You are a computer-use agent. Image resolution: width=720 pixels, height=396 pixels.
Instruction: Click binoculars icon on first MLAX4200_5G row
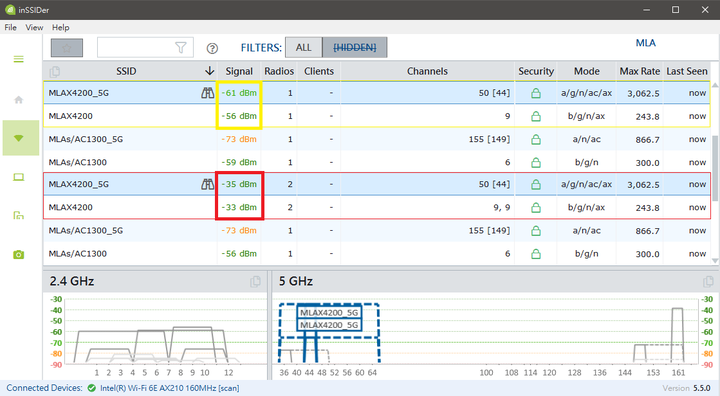pyautogui.click(x=208, y=93)
